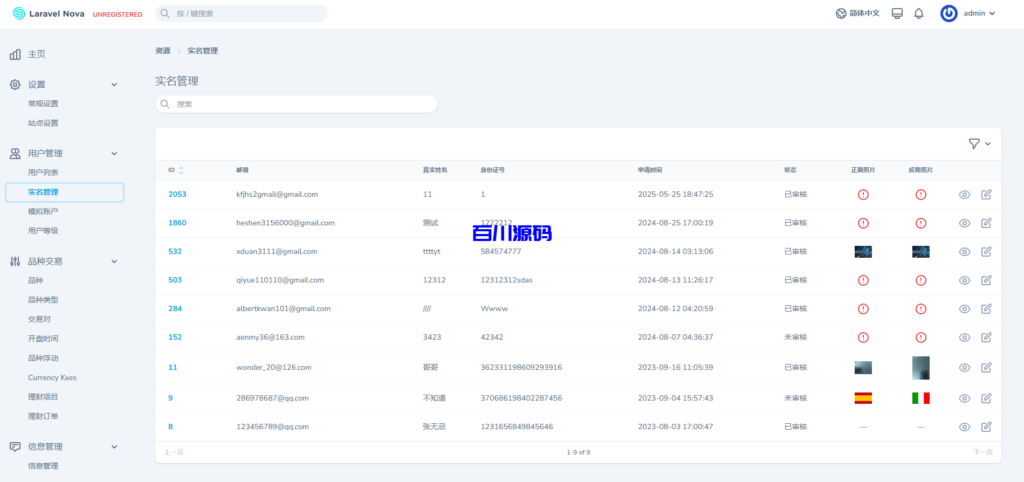This screenshot has height=482, width=1024.
Task: Edit record 9
Action: (x=986, y=398)
